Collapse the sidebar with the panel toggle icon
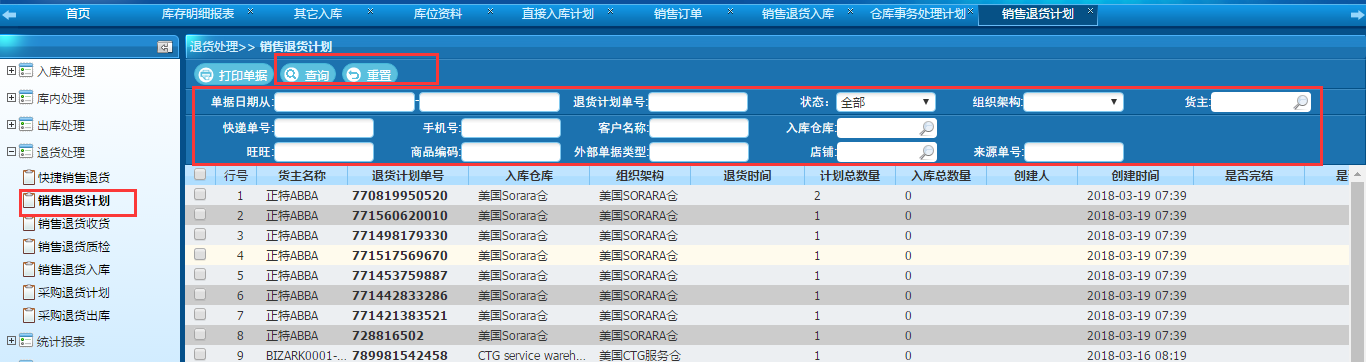Viewport: 1366px width, 362px height. pos(165,47)
